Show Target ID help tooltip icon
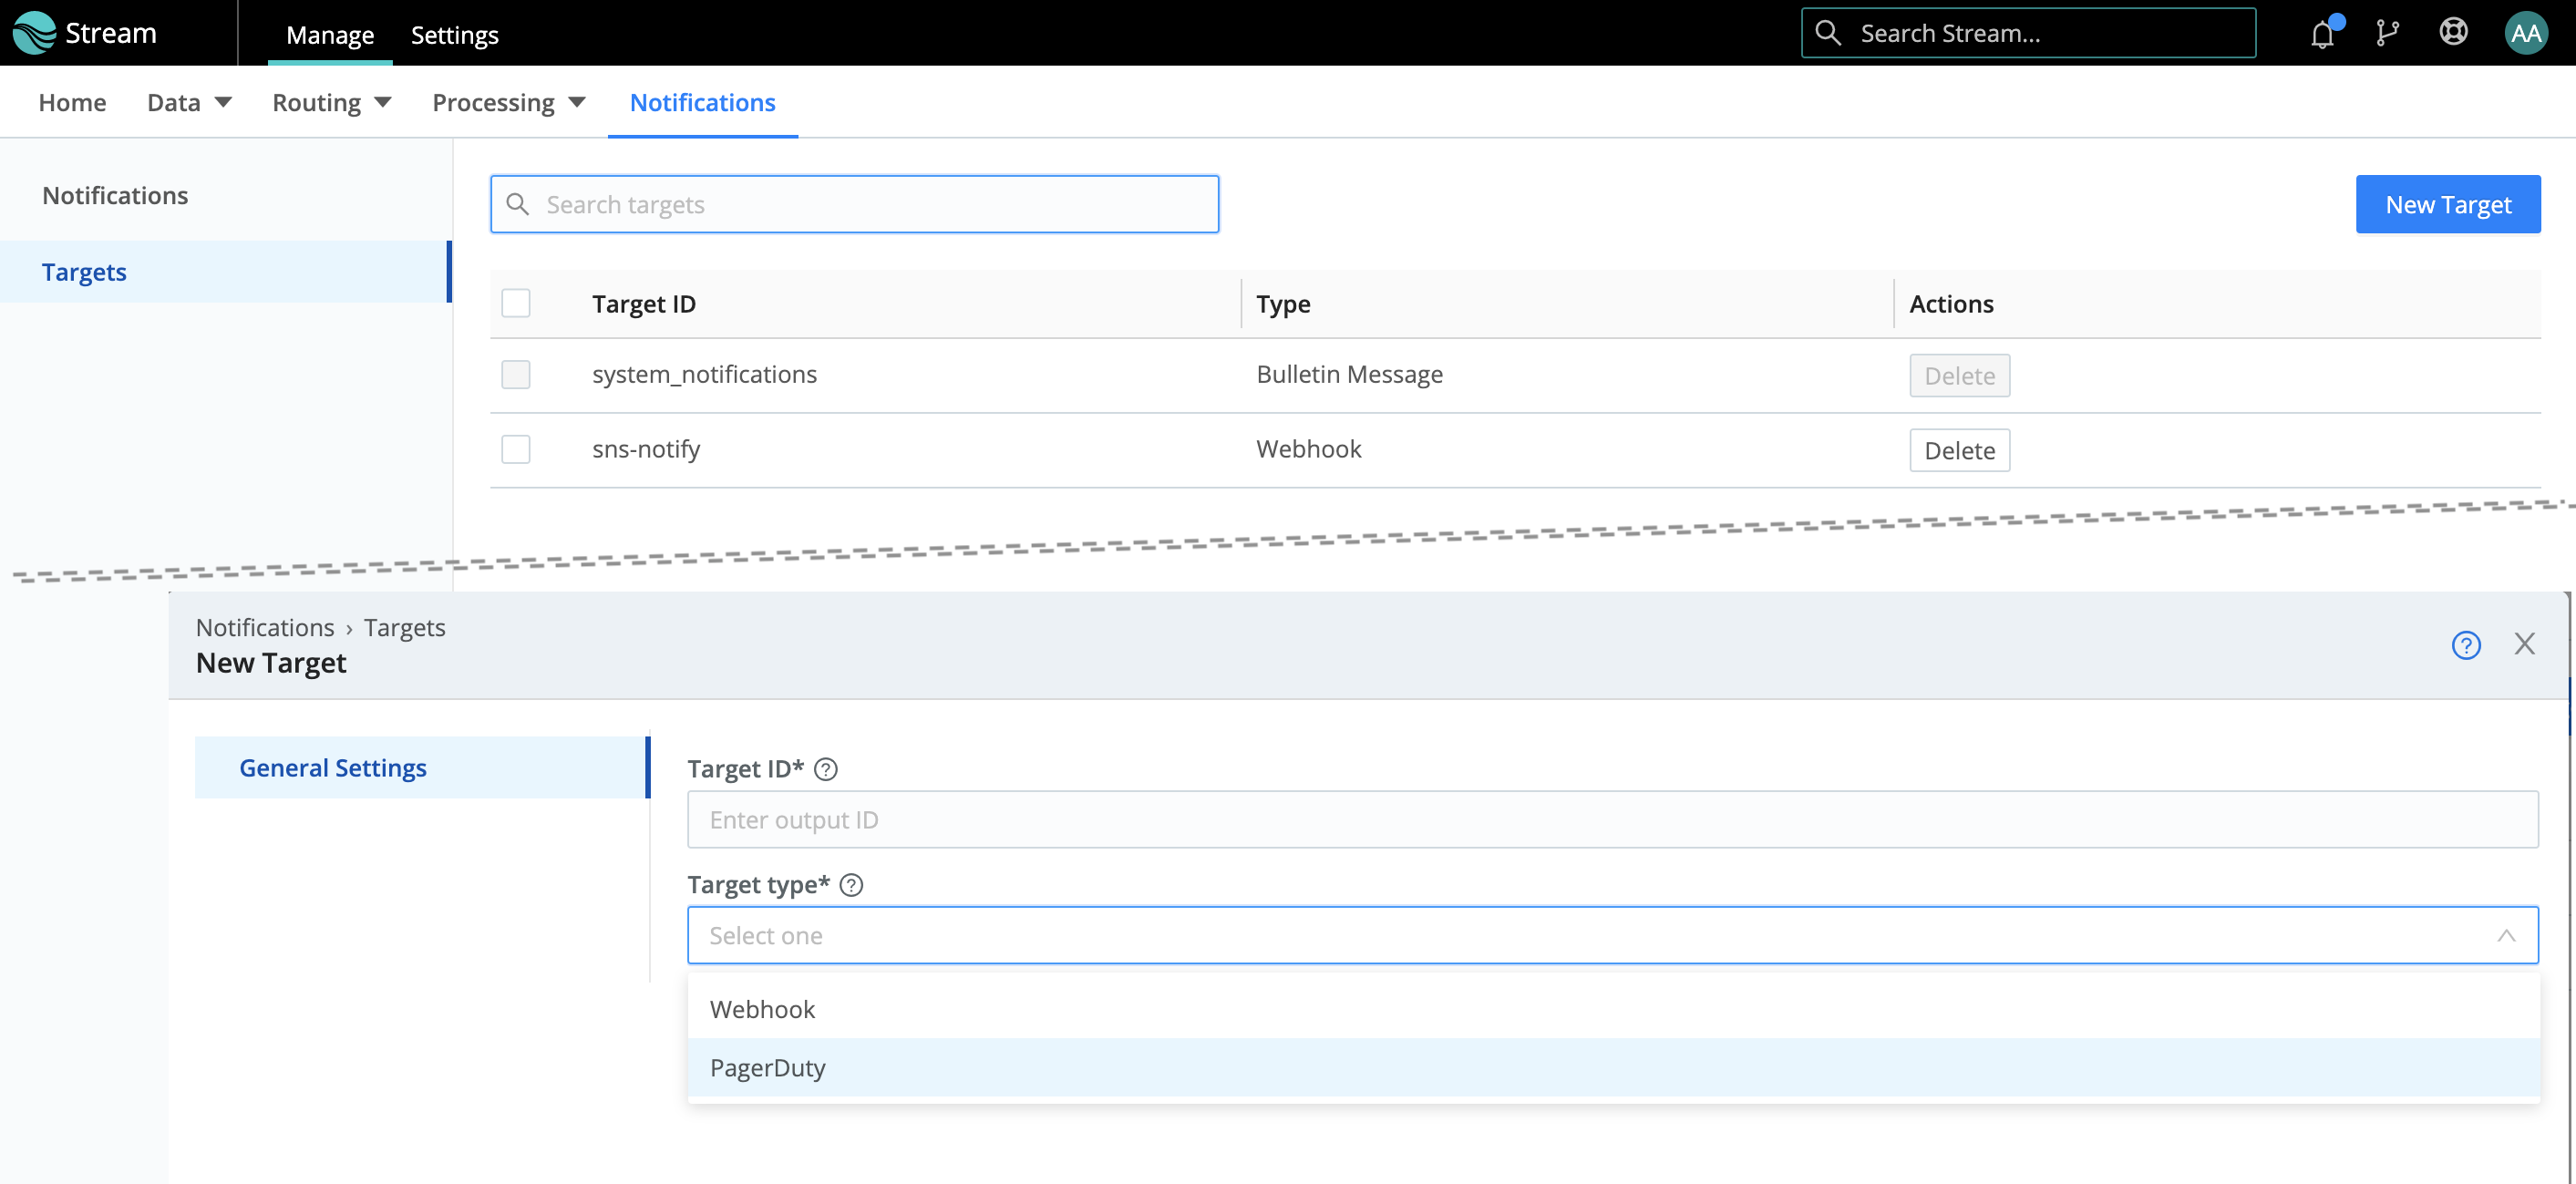 point(826,769)
